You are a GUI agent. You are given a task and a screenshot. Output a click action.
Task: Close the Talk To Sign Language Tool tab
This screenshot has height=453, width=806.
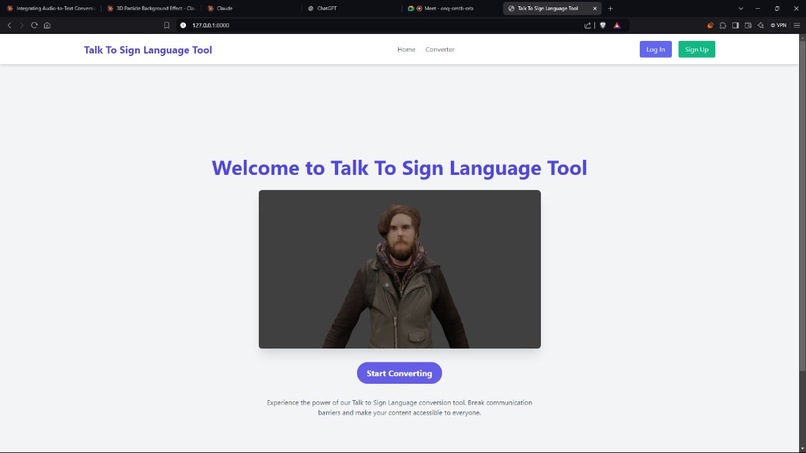click(x=595, y=8)
